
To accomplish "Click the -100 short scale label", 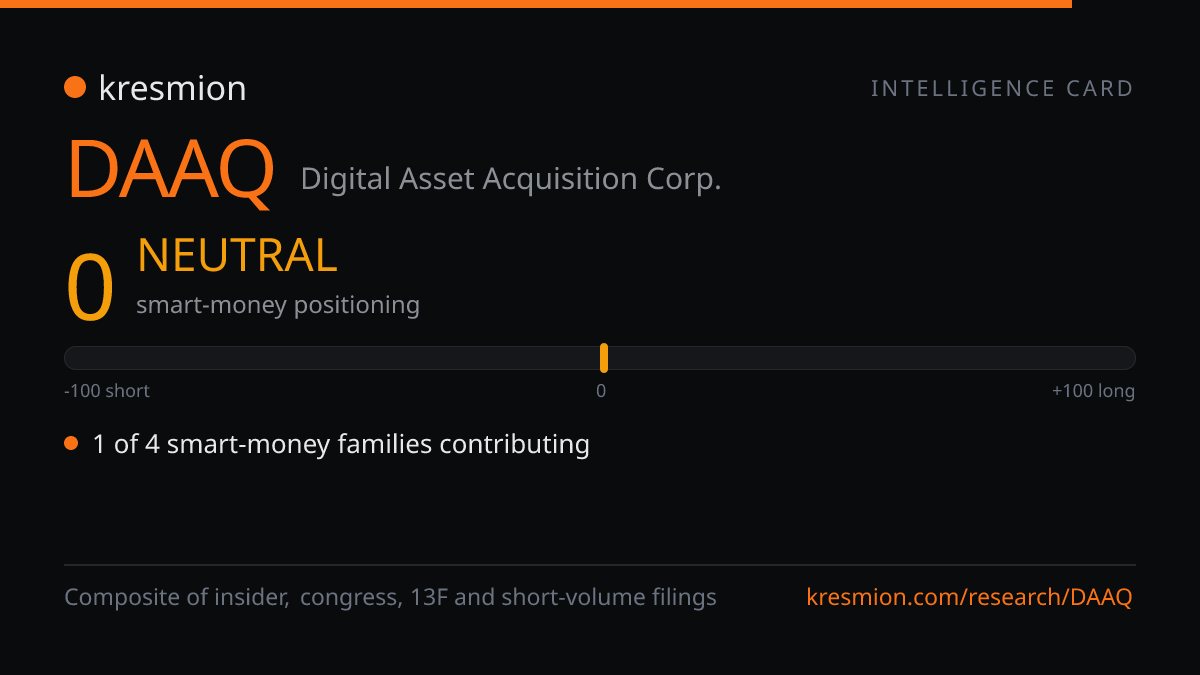I will pos(107,391).
